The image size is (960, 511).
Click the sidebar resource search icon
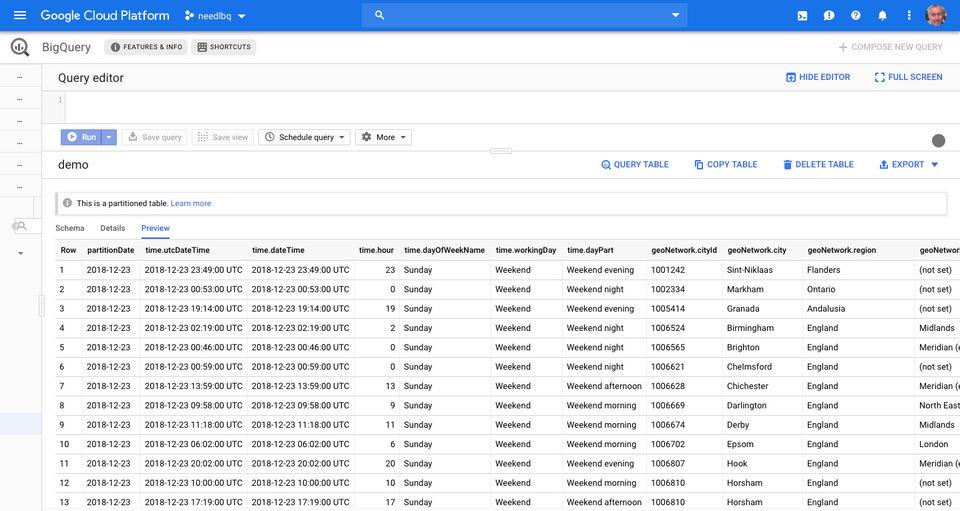pyautogui.click(x=21, y=226)
